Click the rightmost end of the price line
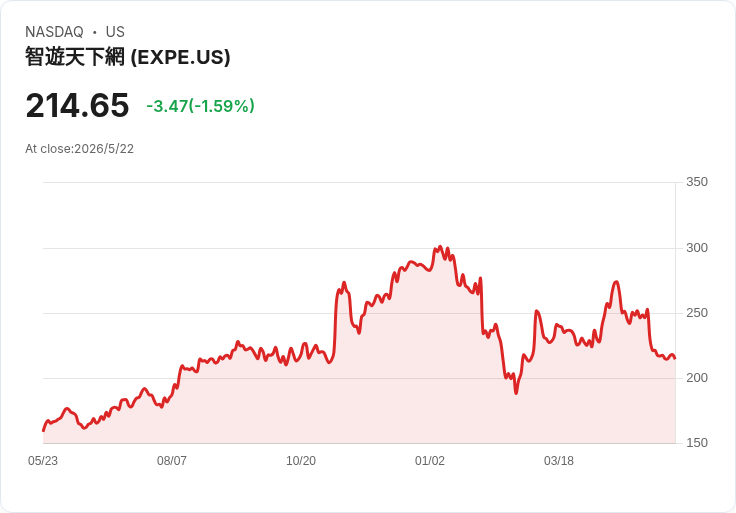736x513 pixels. [675, 358]
